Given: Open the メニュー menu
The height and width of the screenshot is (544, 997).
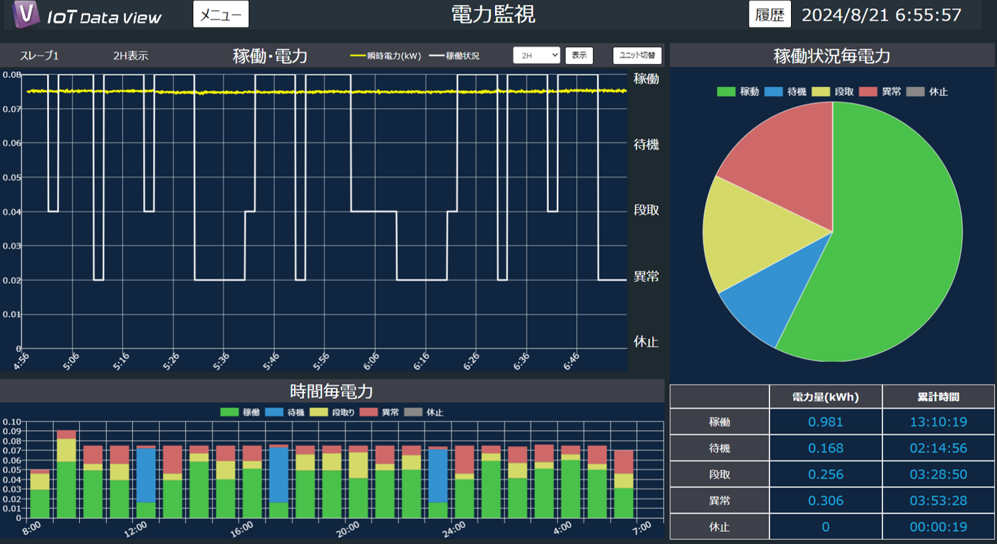Looking at the screenshot, I should click(220, 15).
